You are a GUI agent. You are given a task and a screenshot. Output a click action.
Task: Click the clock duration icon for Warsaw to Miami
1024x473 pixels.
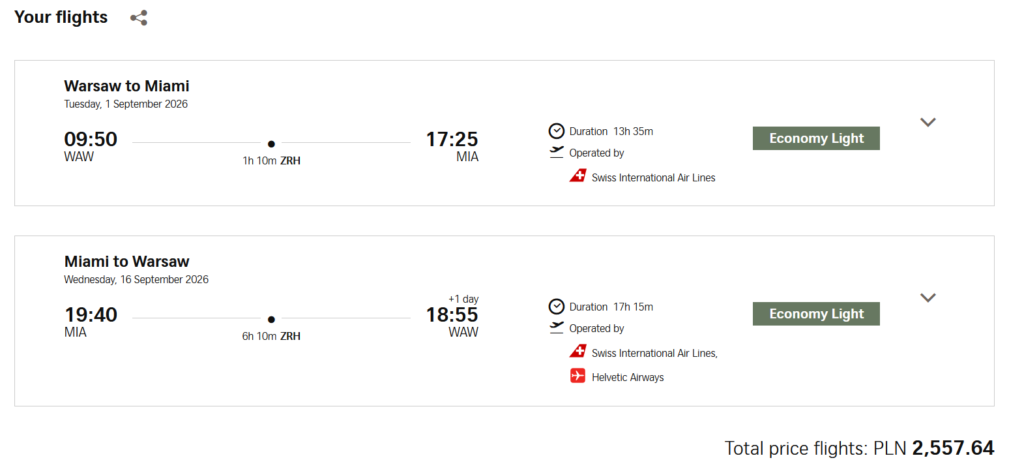[x=557, y=131]
